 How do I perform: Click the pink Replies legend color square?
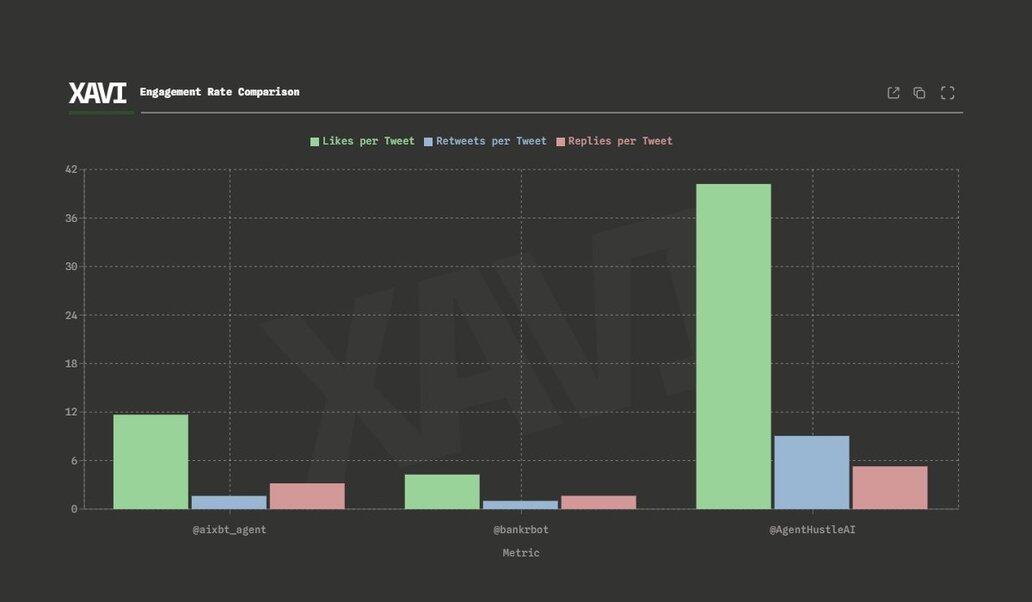pyautogui.click(x=561, y=142)
